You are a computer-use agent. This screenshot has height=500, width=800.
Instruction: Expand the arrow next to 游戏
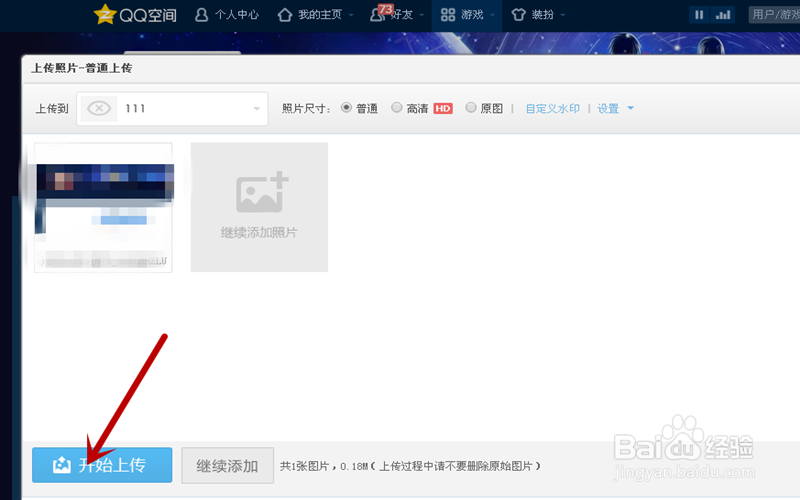coord(492,15)
